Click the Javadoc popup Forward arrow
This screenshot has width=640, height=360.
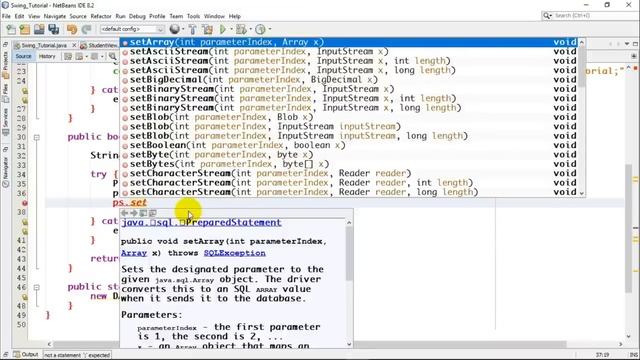(x=134, y=213)
